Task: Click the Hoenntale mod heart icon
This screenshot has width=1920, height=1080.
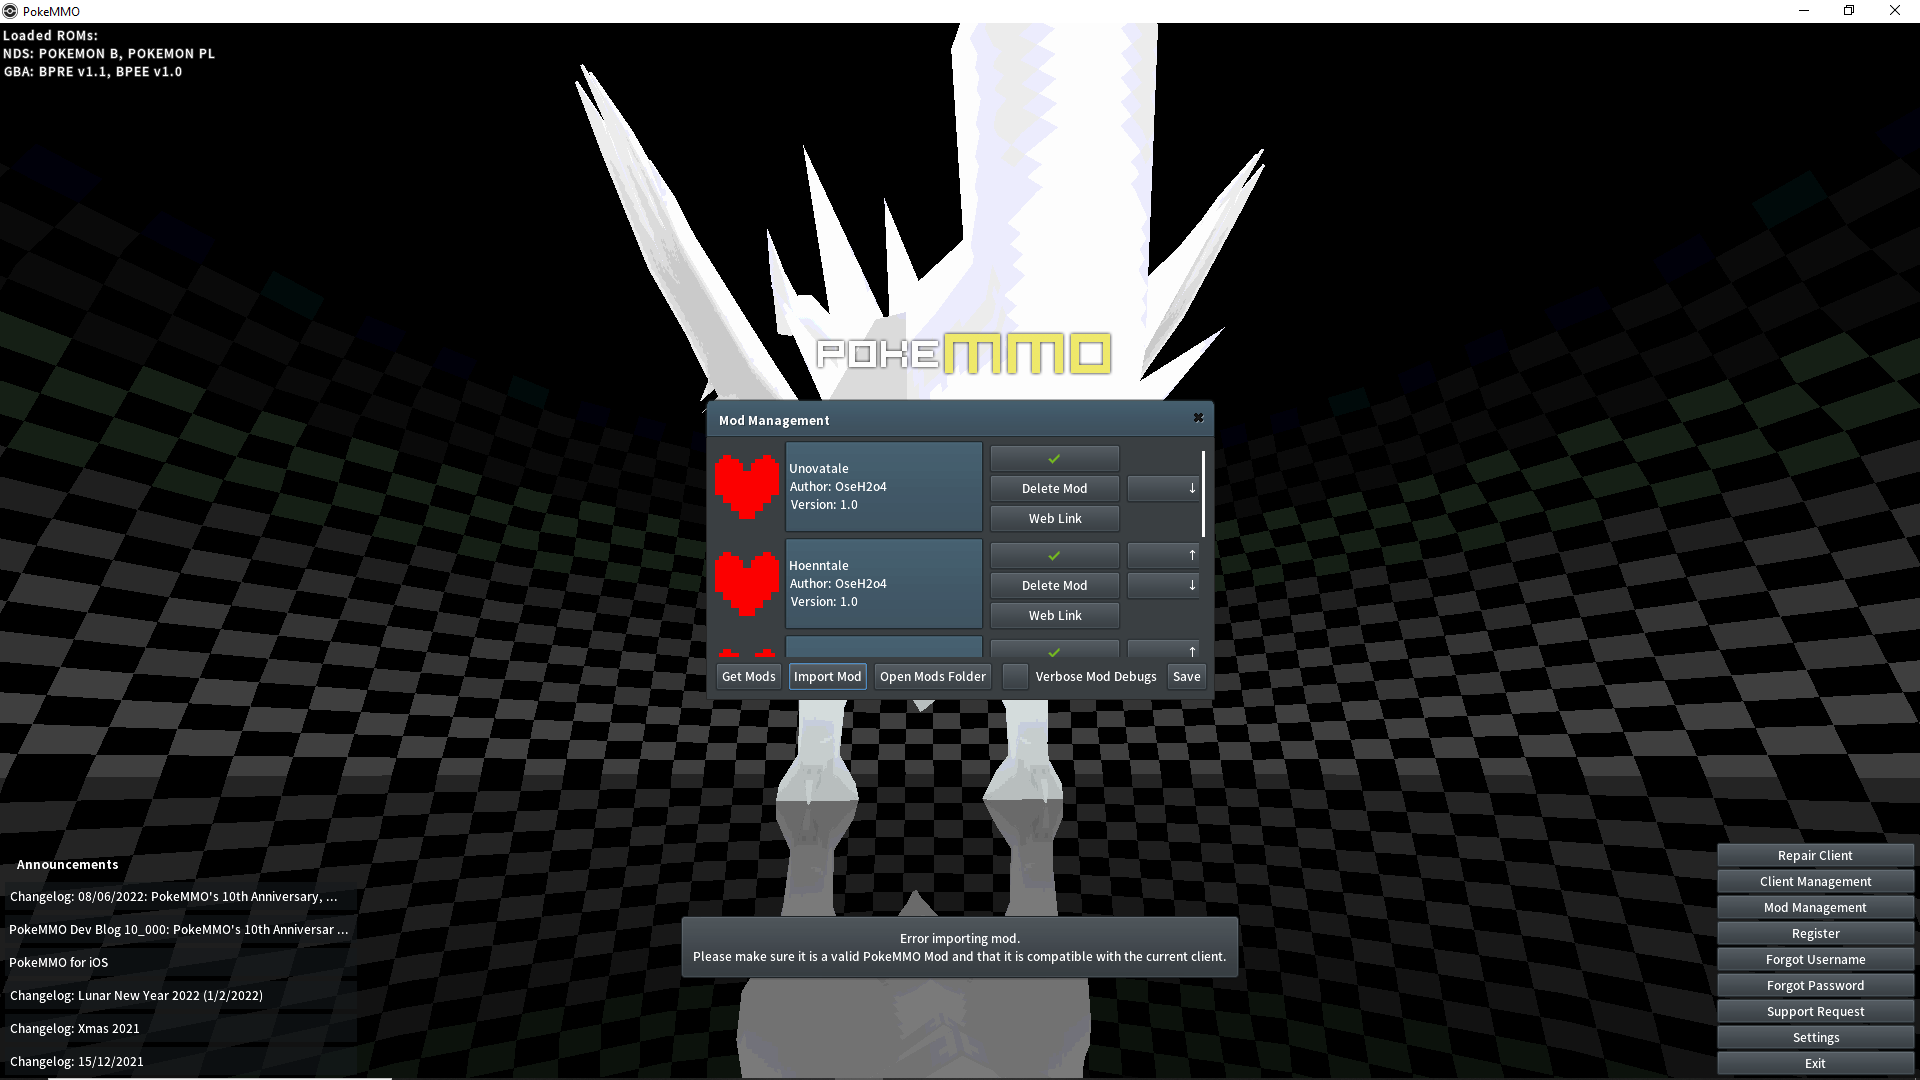Action: pos(748,583)
